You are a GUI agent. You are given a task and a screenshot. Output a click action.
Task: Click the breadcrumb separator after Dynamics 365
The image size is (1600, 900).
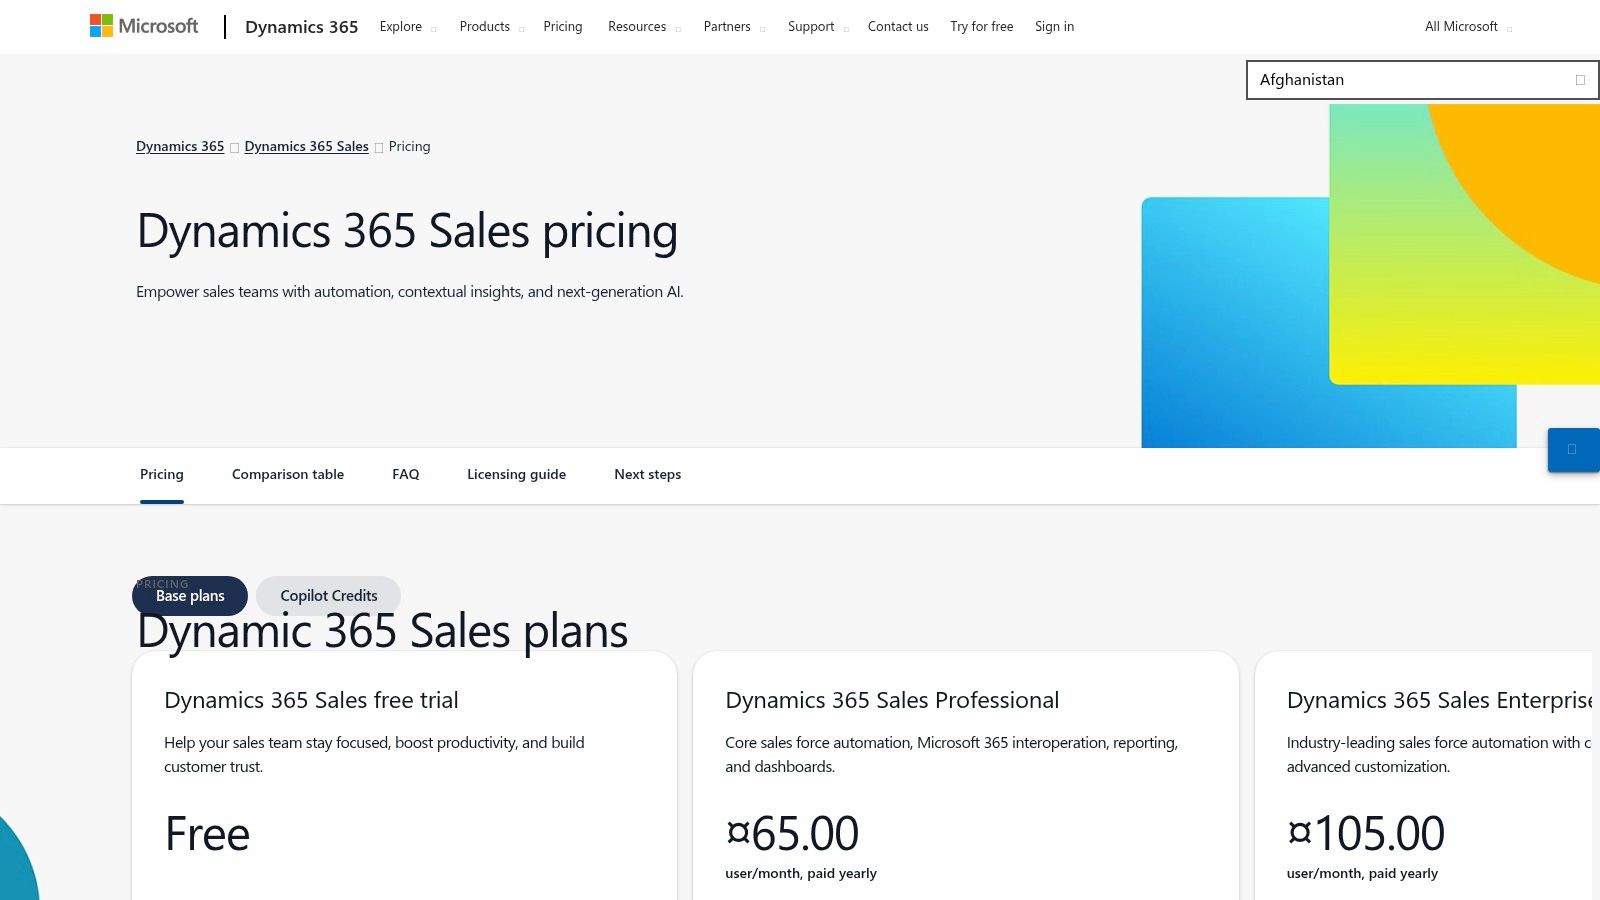coord(234,147)
